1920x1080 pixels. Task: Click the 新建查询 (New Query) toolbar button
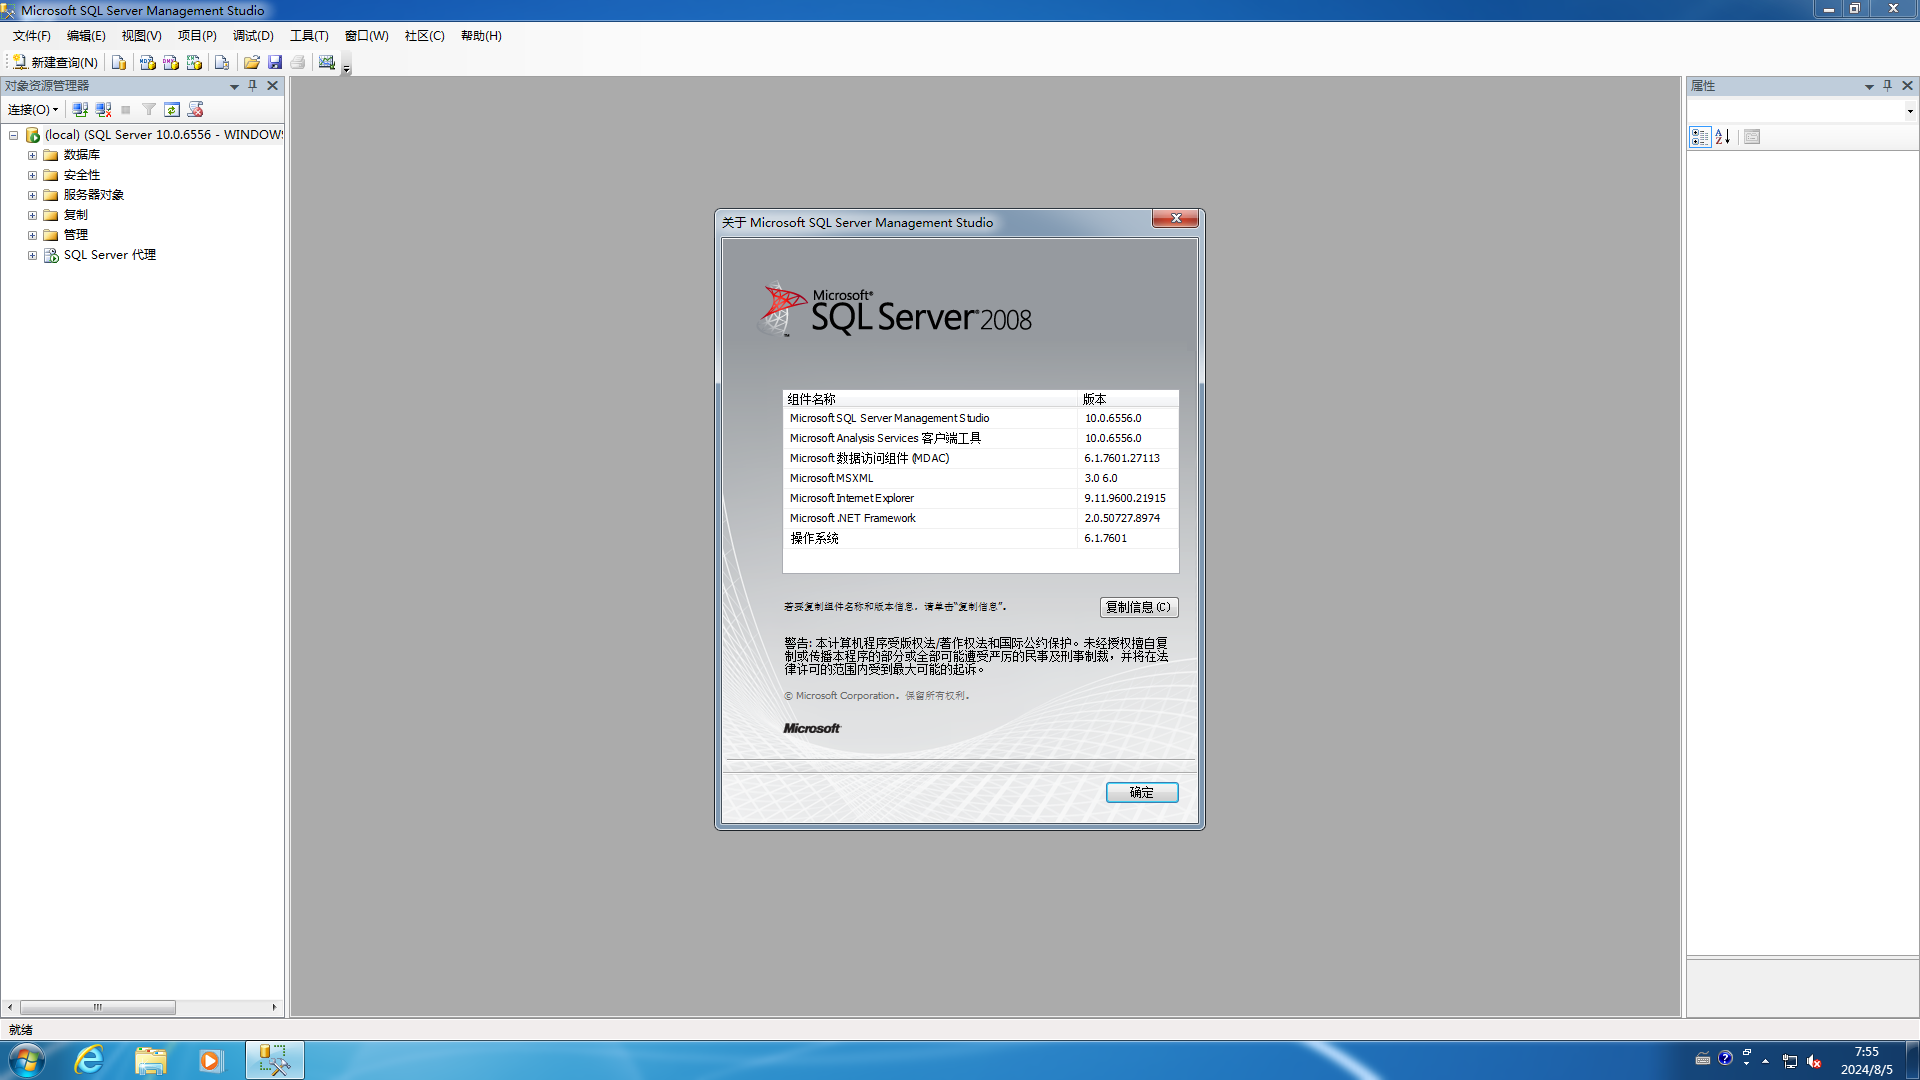pos(55,62)
